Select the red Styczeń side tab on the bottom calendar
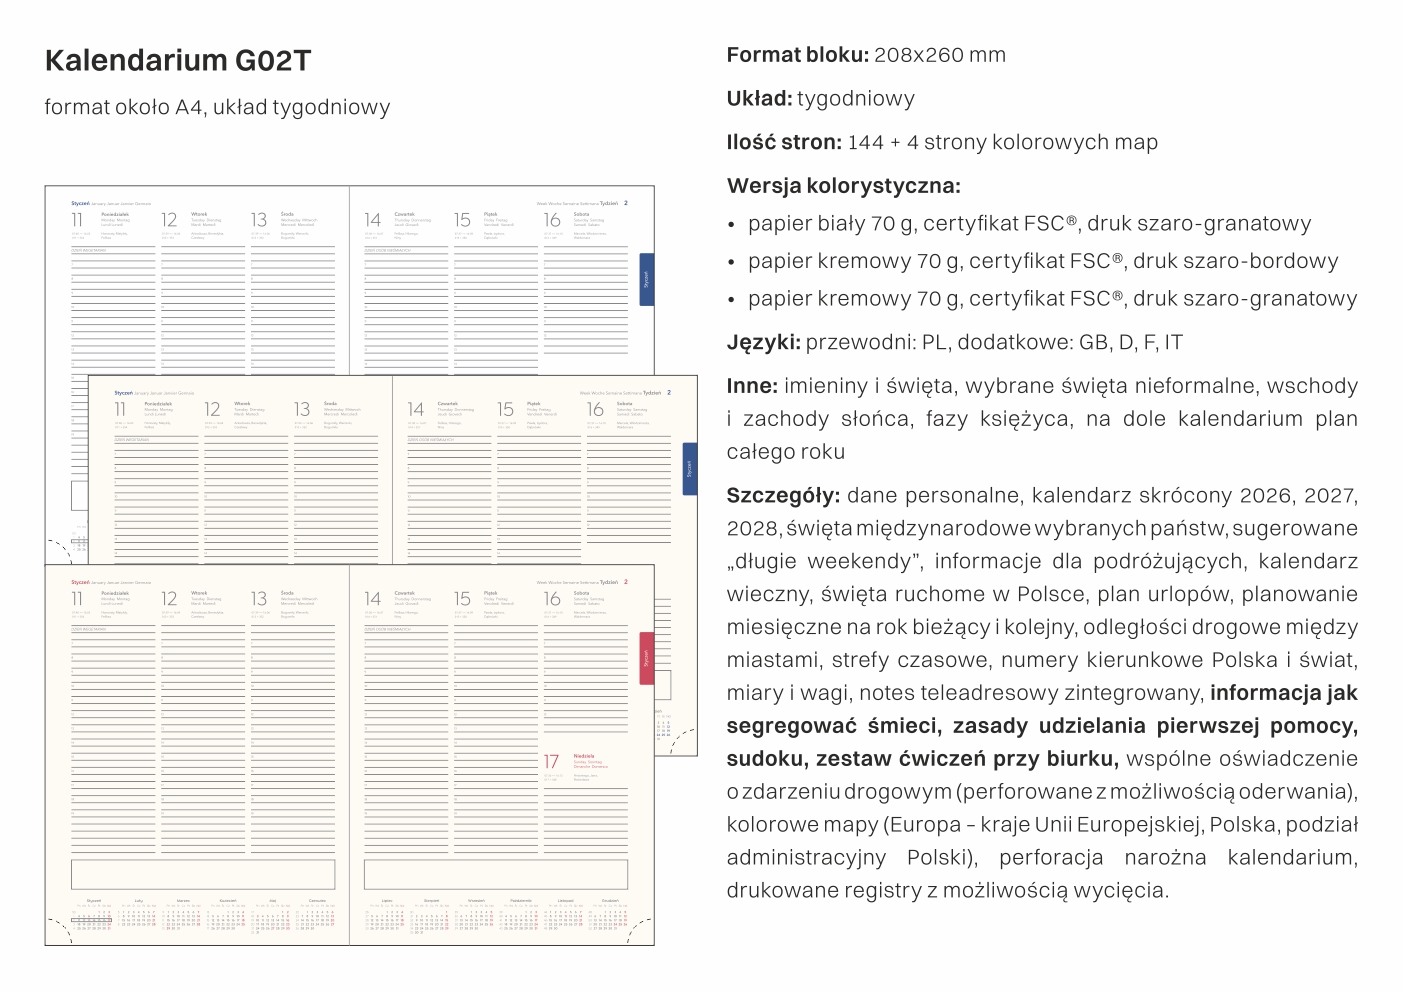1403x992 pixels. [x=647, y=658]
